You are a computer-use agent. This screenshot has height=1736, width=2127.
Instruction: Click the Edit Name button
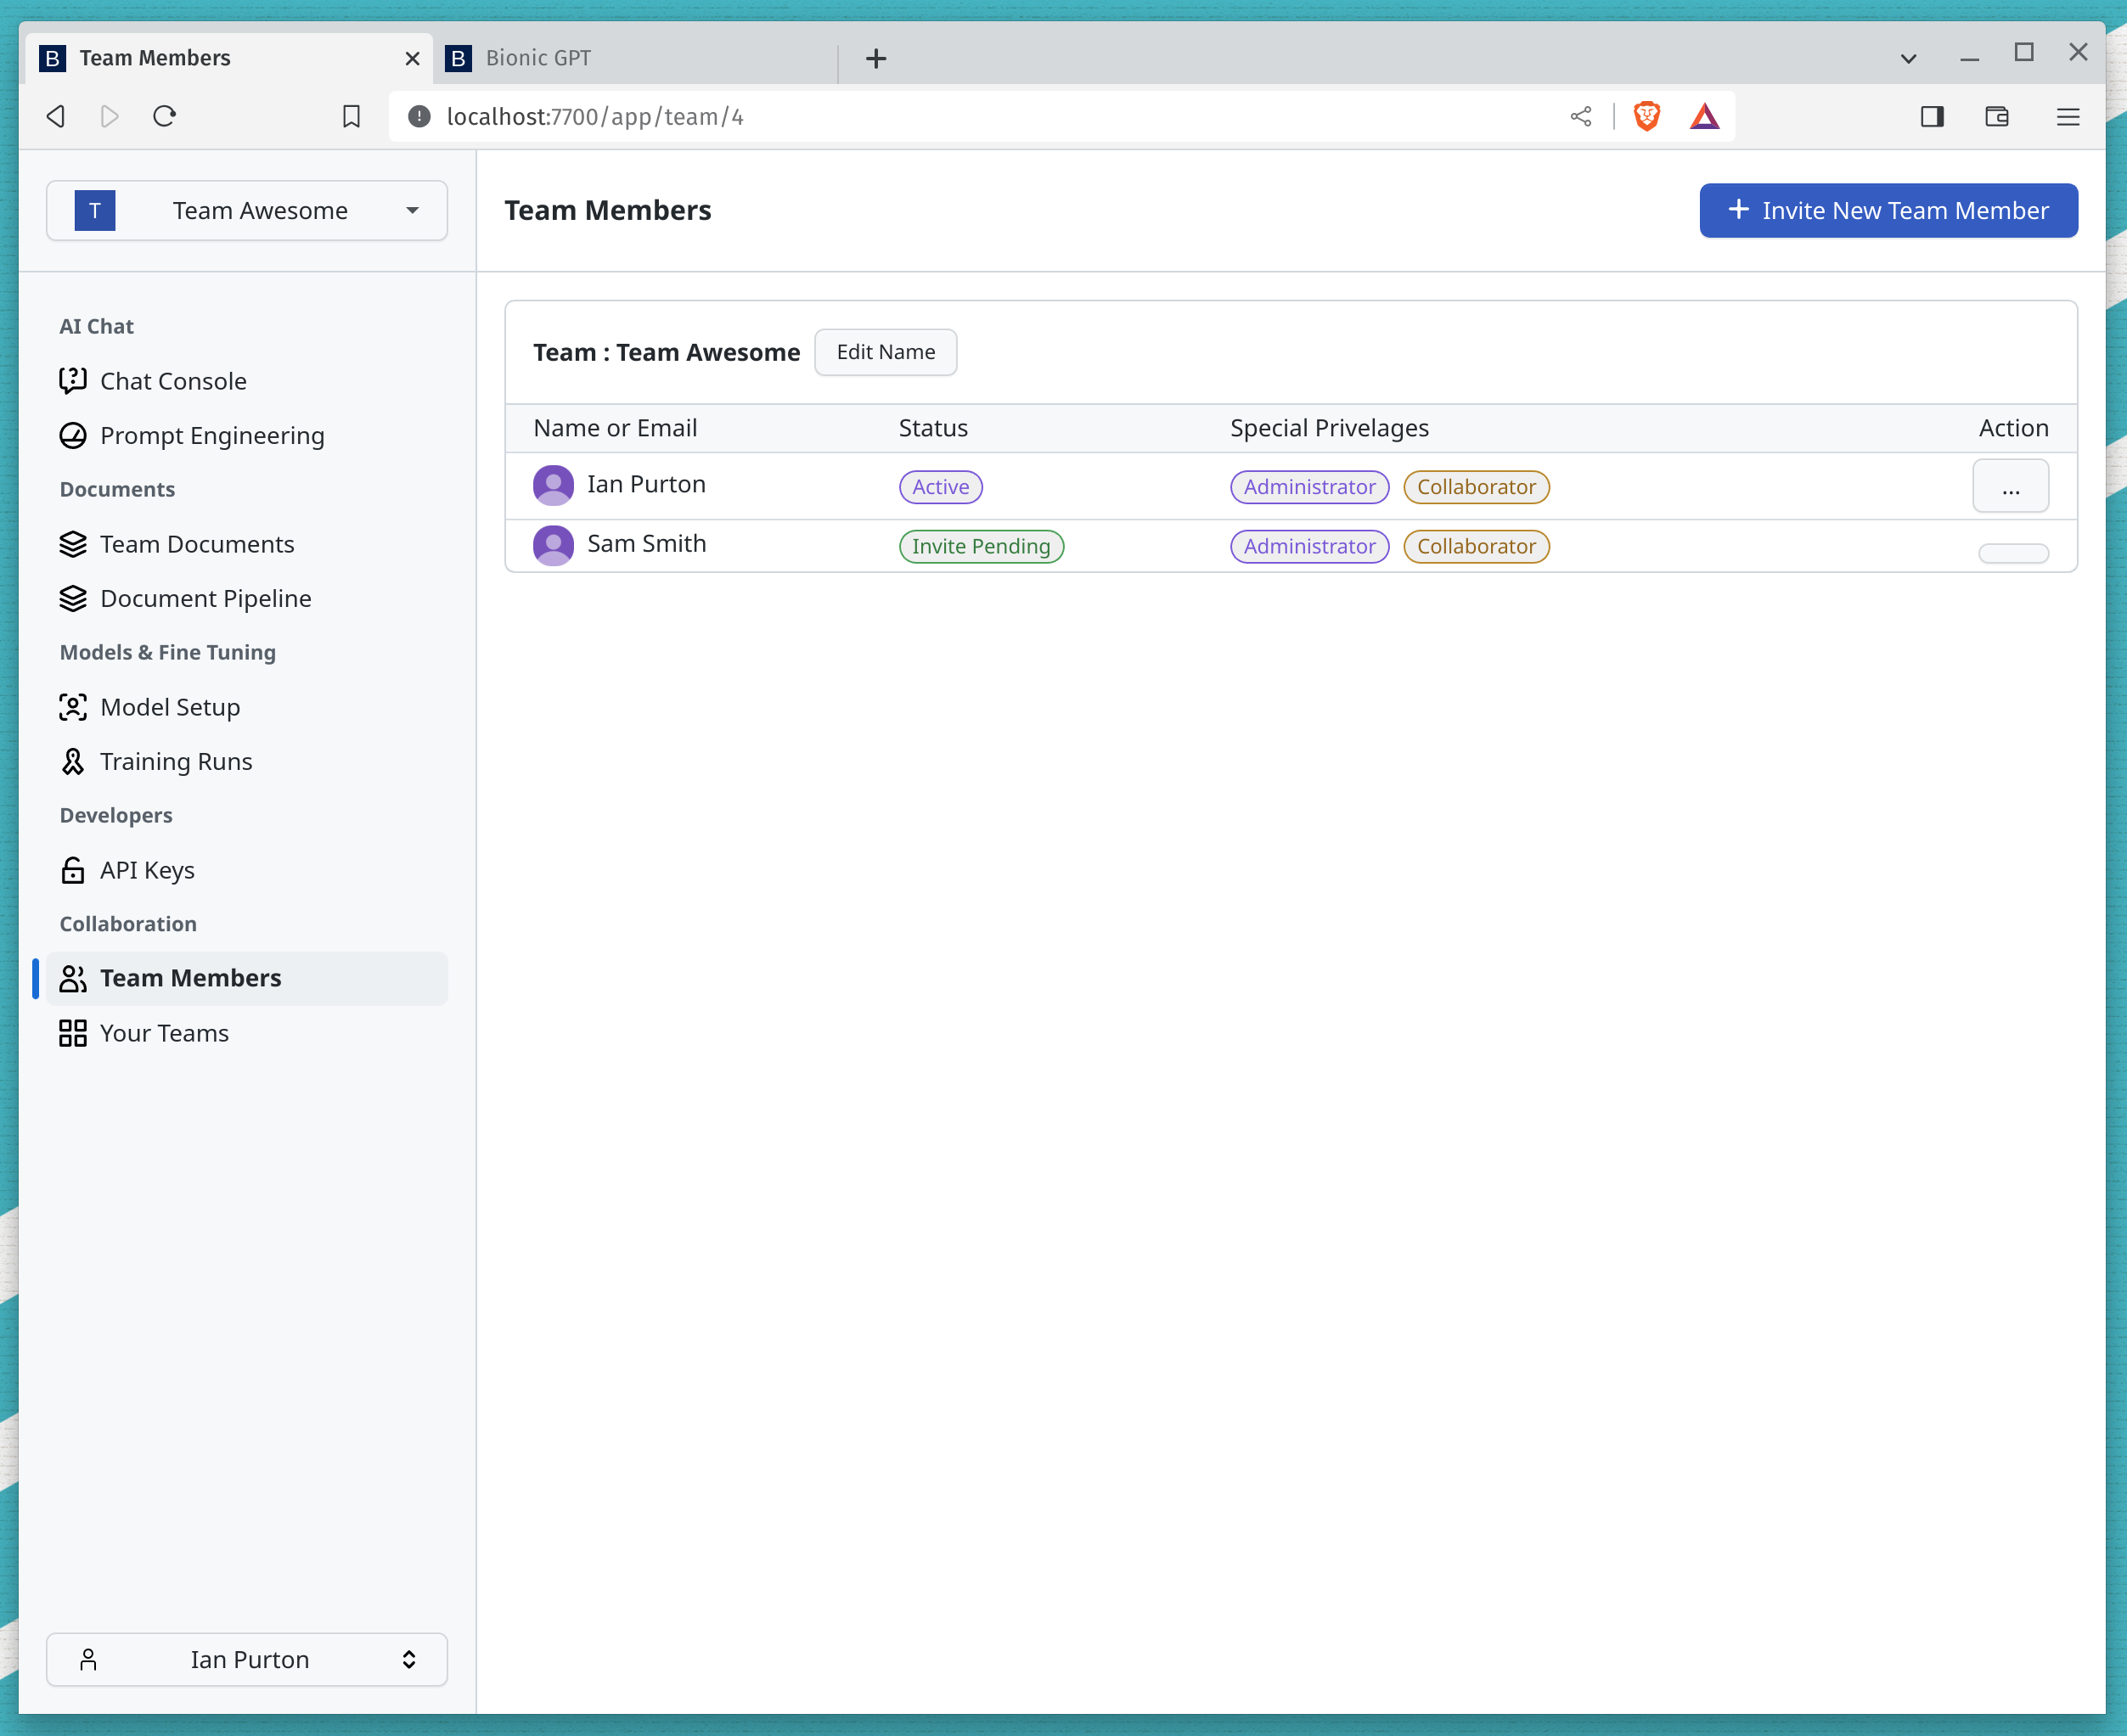click(885, 351)
